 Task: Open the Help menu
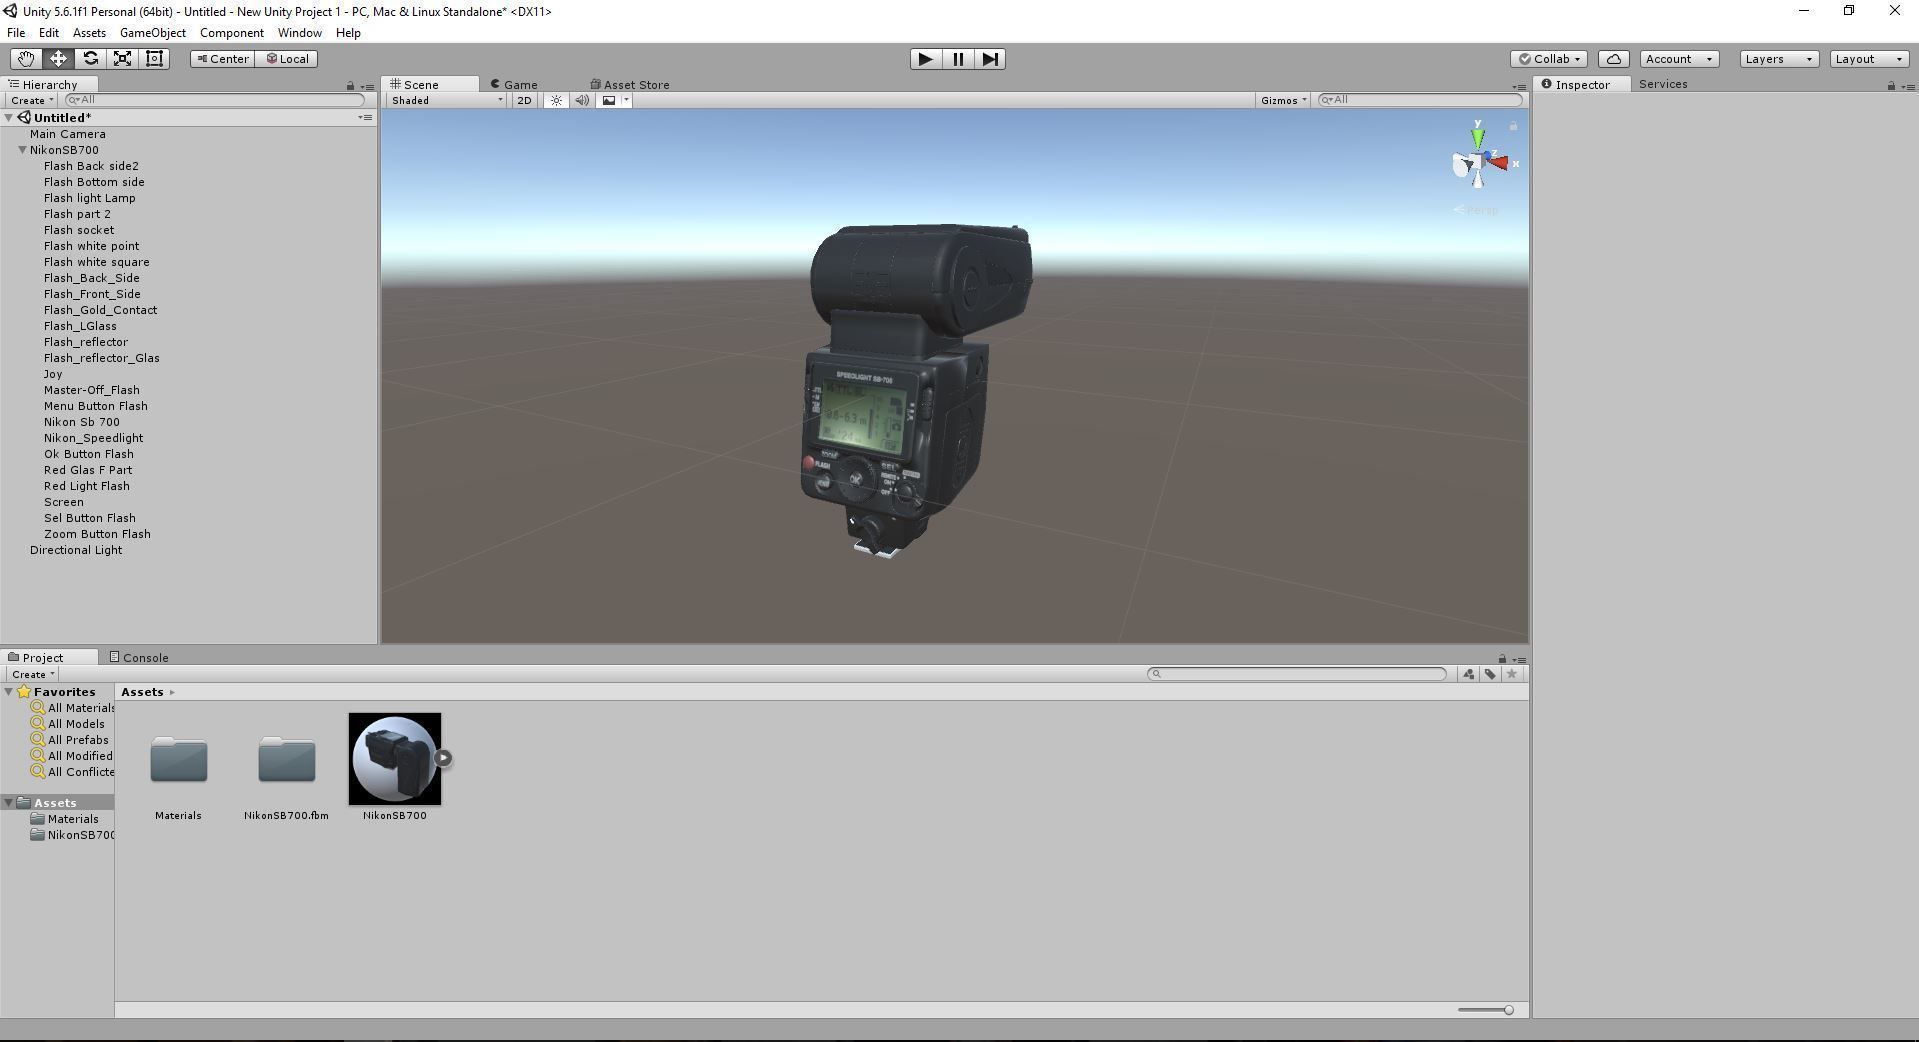348,33
